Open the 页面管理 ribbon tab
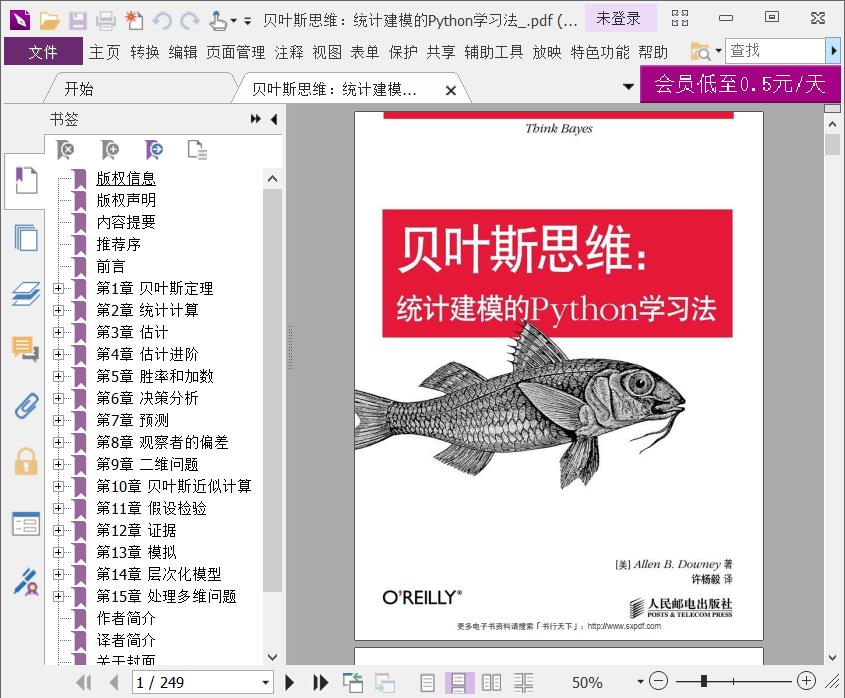Viewport: 845px width, 698px height. pyautogui.click(x=236, y=52)
